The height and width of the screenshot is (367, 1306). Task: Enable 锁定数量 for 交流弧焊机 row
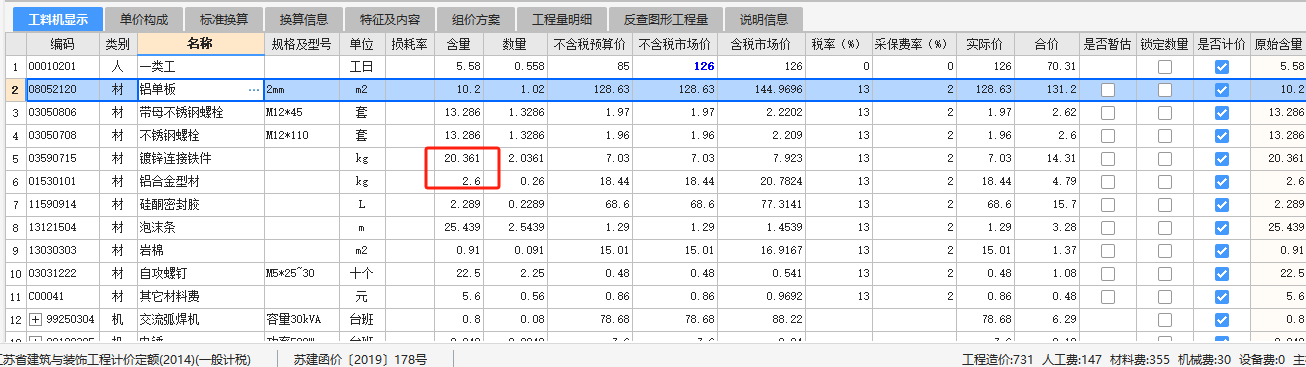pos(1165,319)
